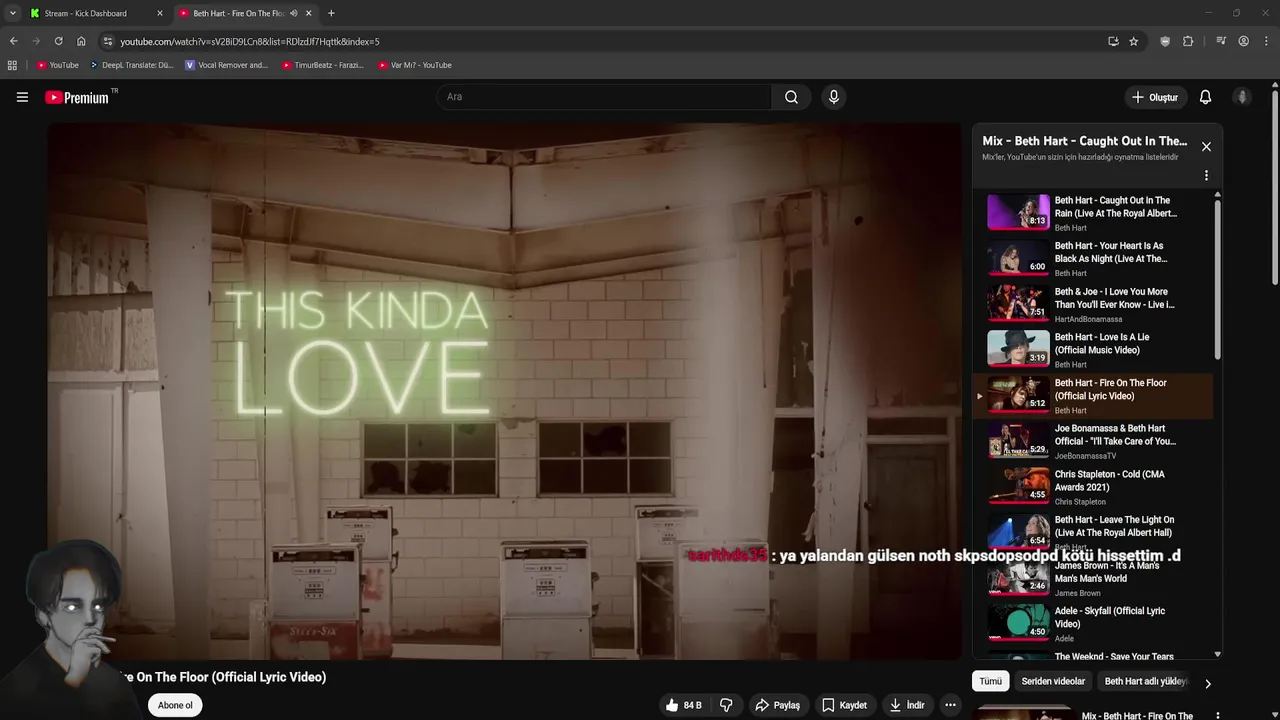View site information icon in address bar

click(107, 41)
